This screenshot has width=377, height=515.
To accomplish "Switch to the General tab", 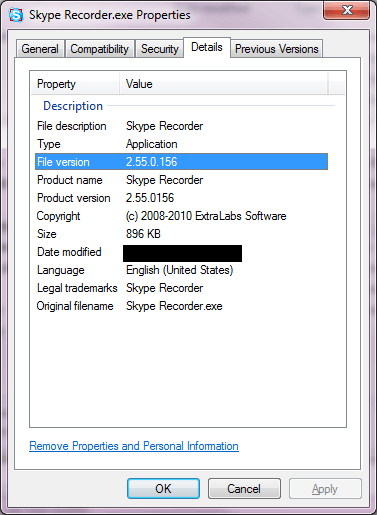I will coord(40,49).
